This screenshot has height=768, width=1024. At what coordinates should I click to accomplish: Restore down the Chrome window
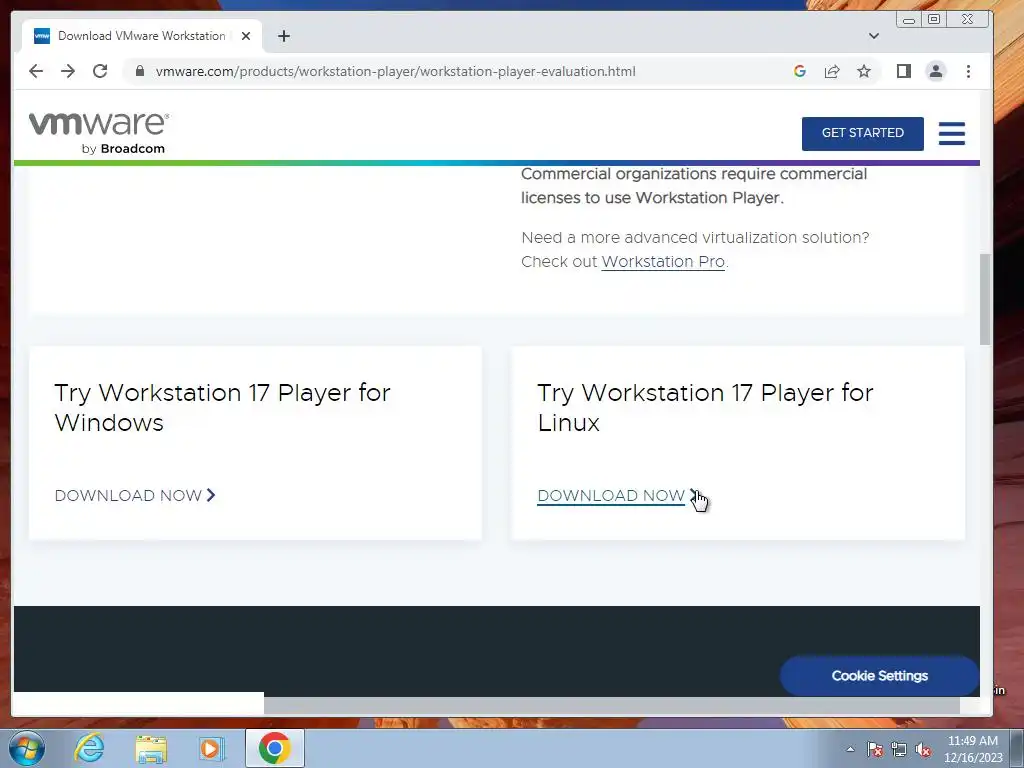point(935,20)
